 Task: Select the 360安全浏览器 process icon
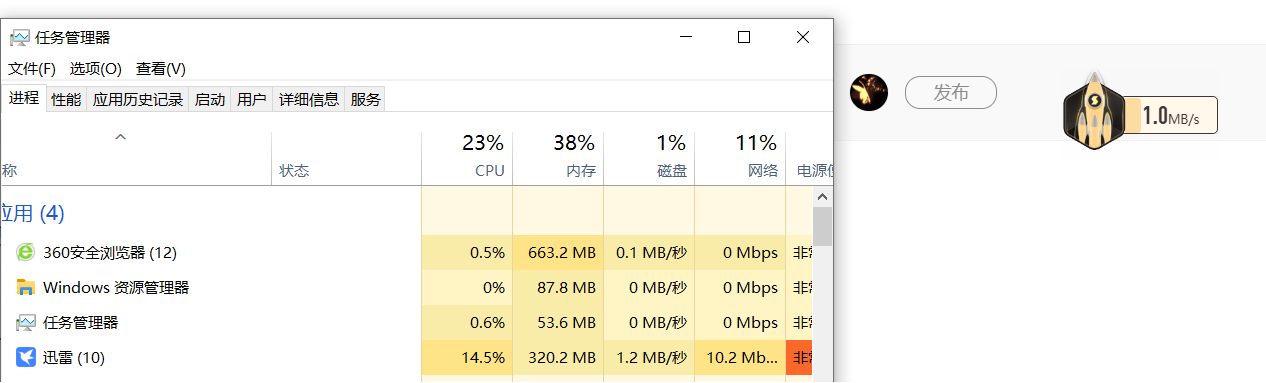[x=25, y=252]
